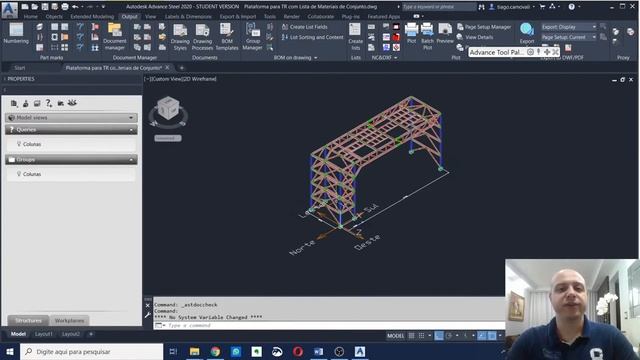Click the ViewCube in the viewport

(x=168, y=108)
